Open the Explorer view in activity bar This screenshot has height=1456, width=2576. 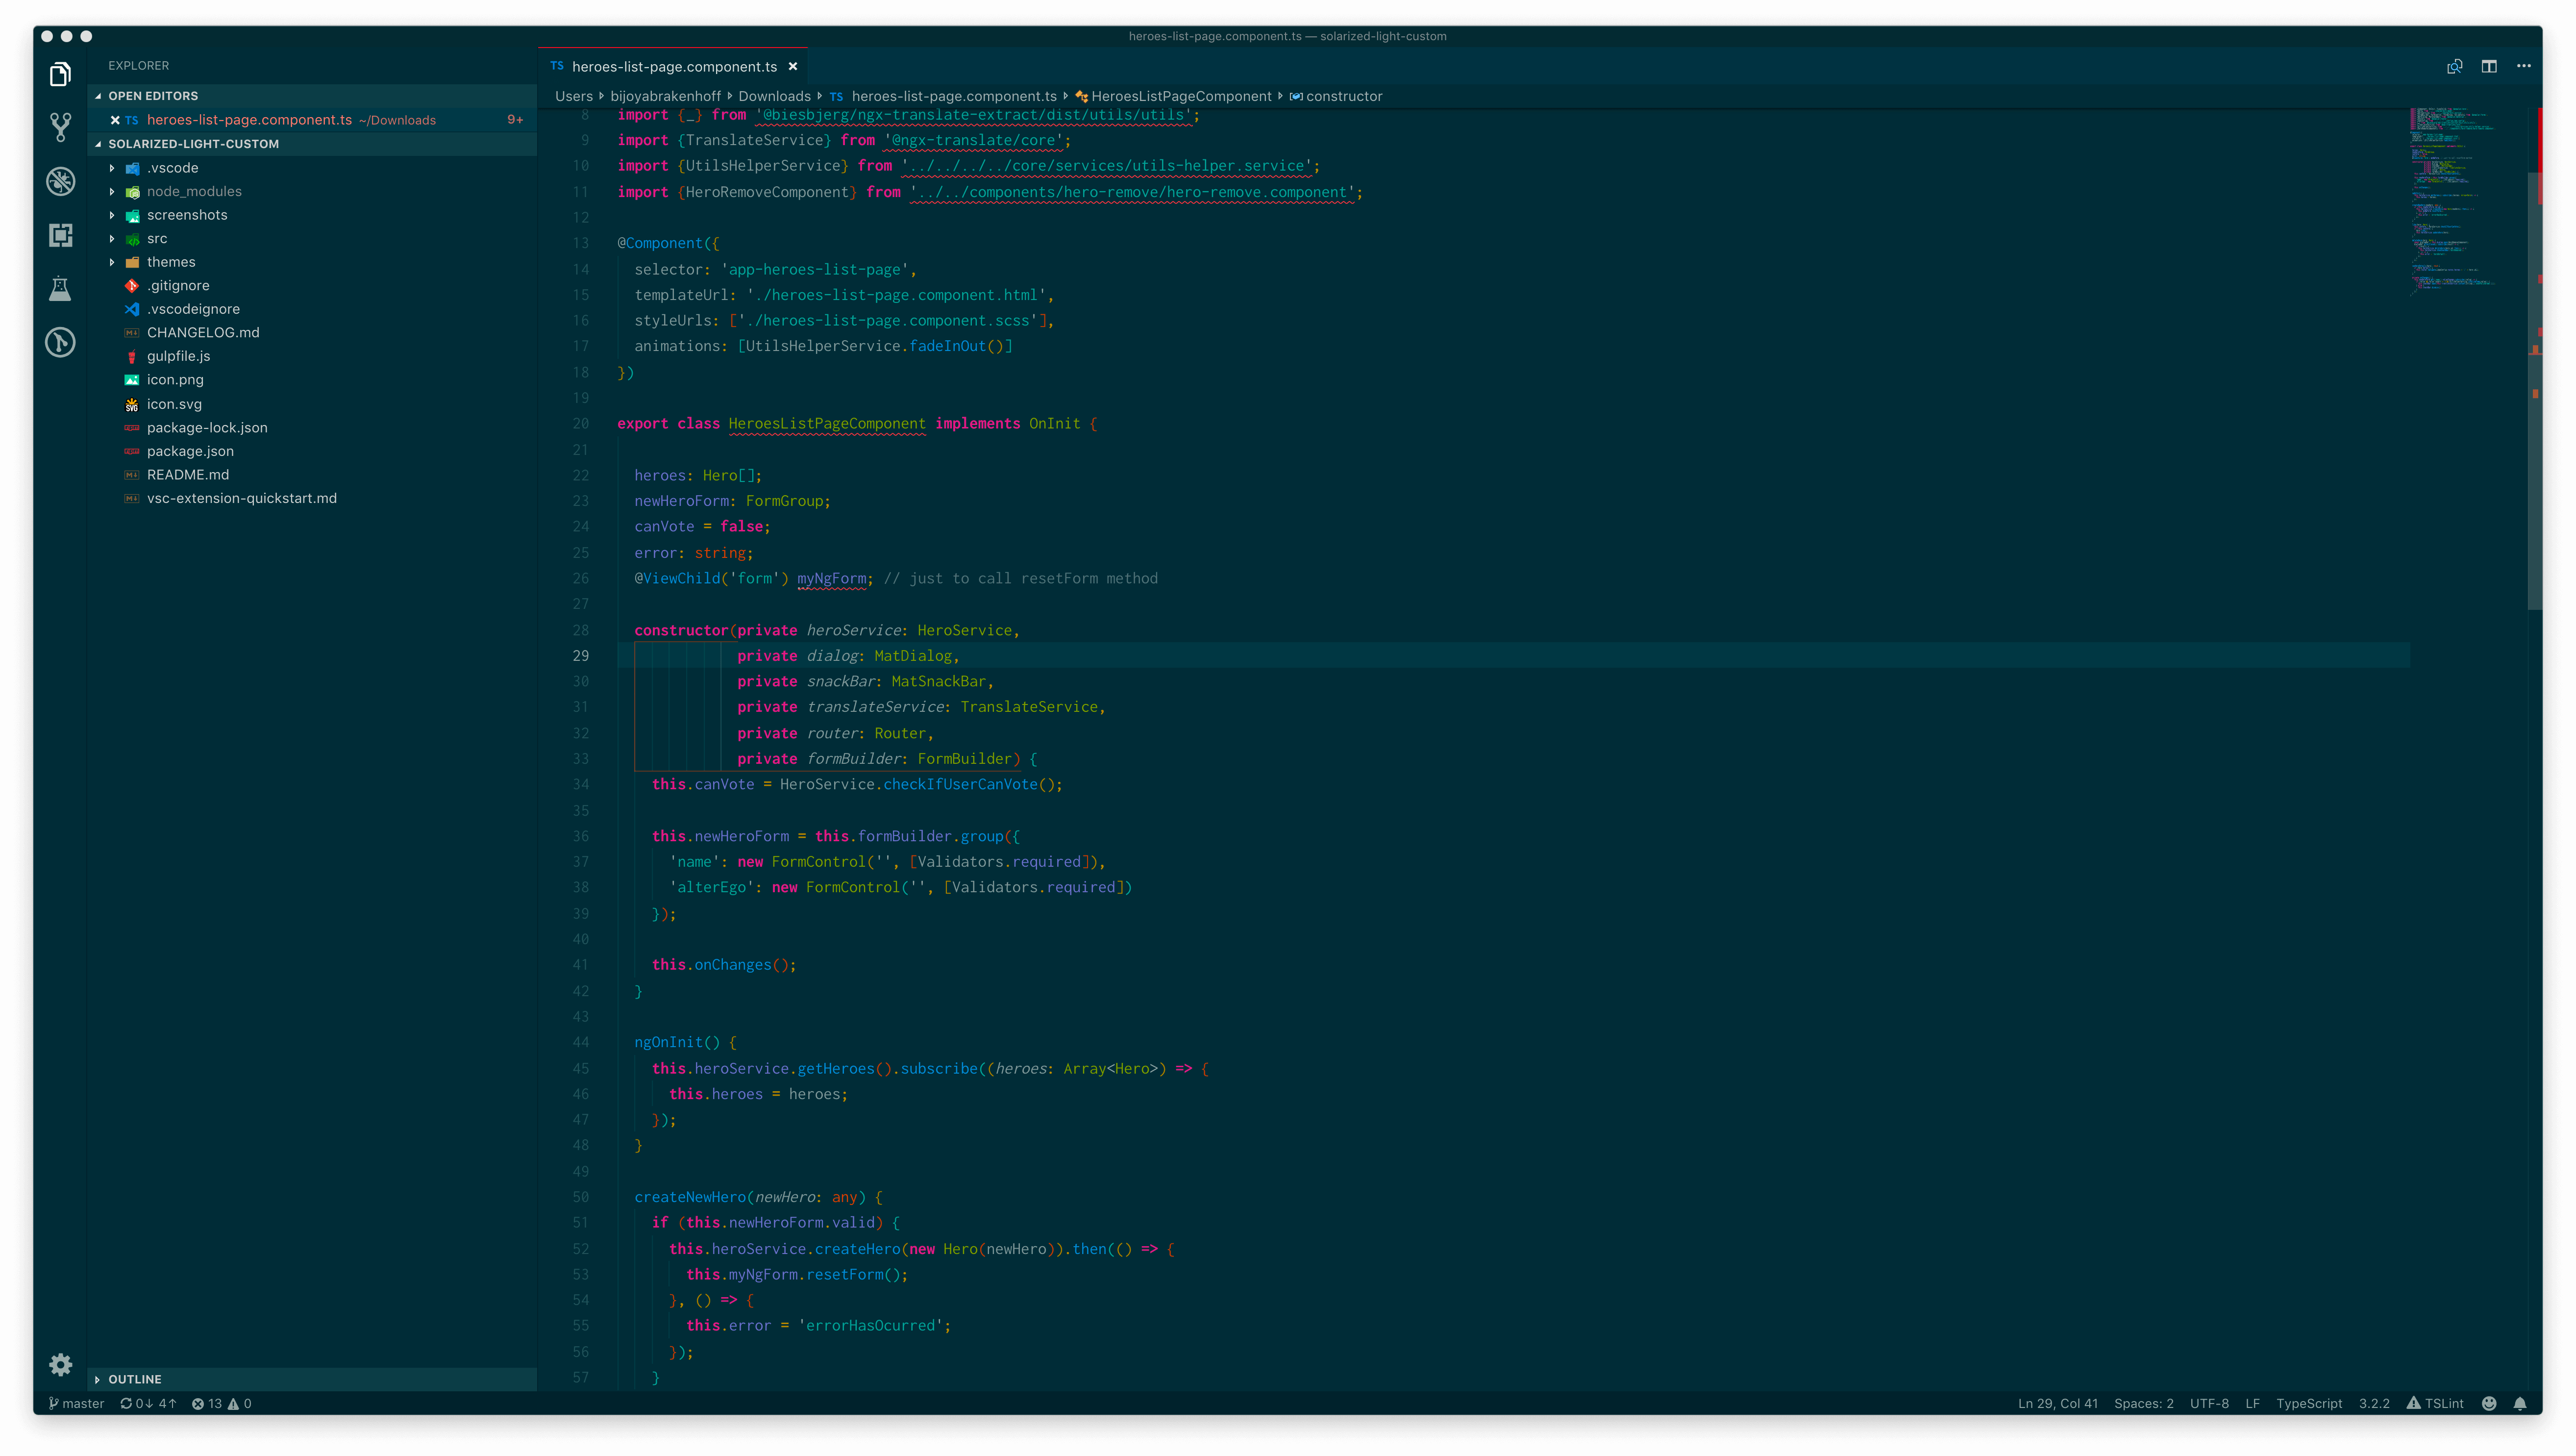pos(60,74)
